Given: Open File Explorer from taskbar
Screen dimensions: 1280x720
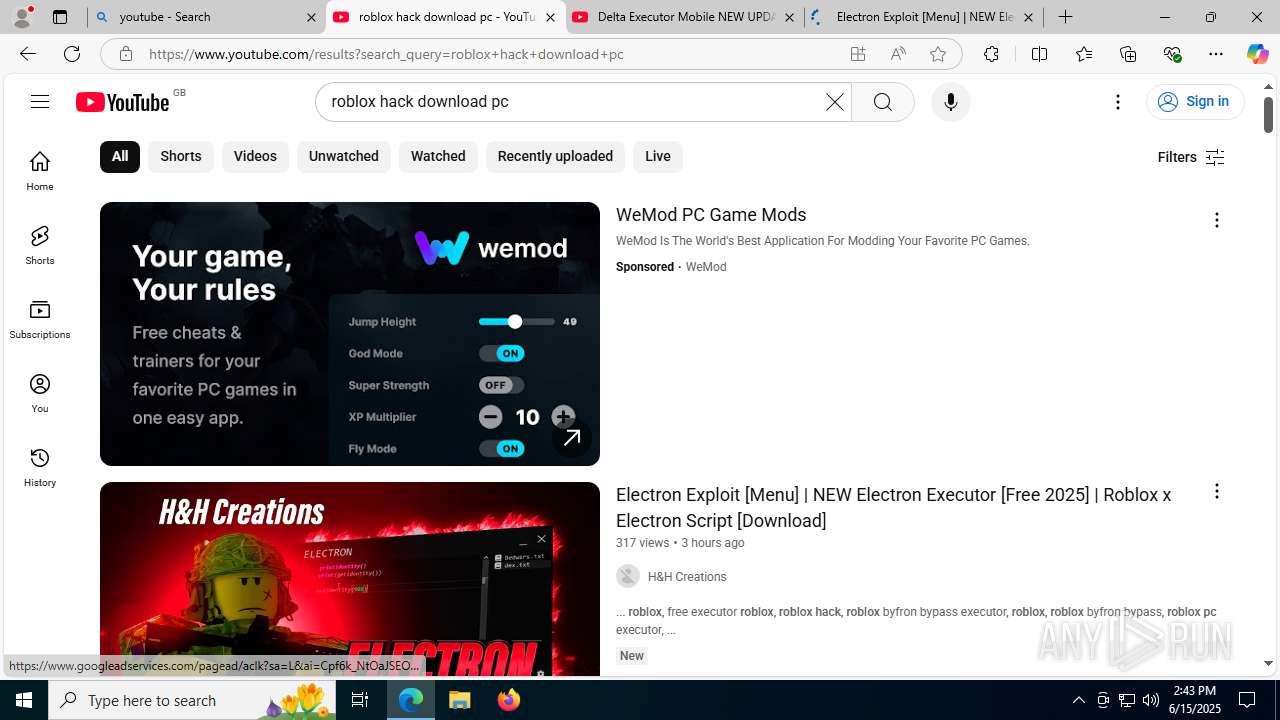Looking at the screenshot, I should click(460, 700).
